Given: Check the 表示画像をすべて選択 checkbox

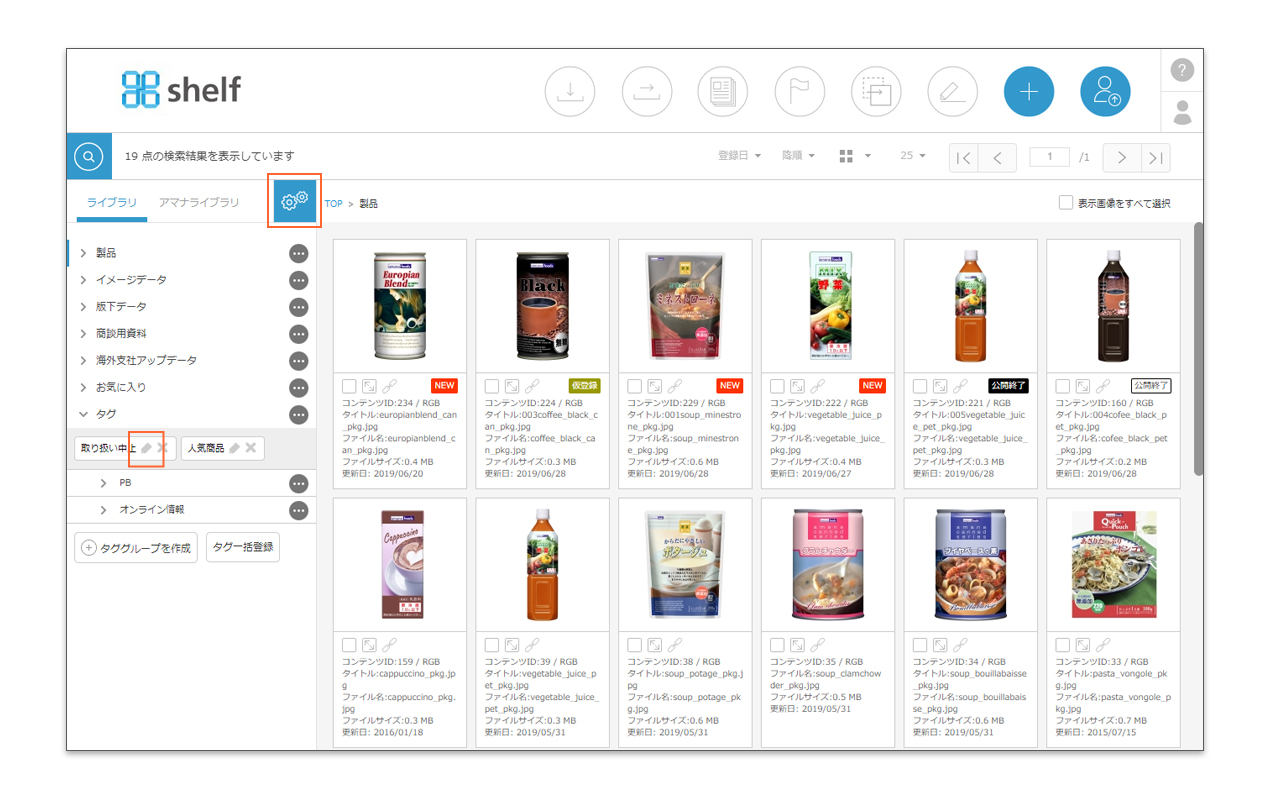Looking at the screenshot, I should pyautogui.click(x=1066, y=203).
